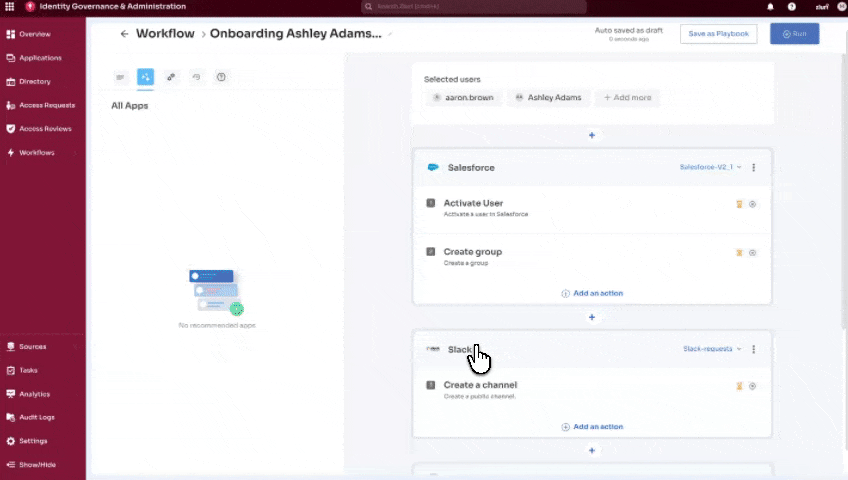Click the Auto saved as draft status
Image resolution: width=848 pixels, height=480 pixels.
[628, 30]
